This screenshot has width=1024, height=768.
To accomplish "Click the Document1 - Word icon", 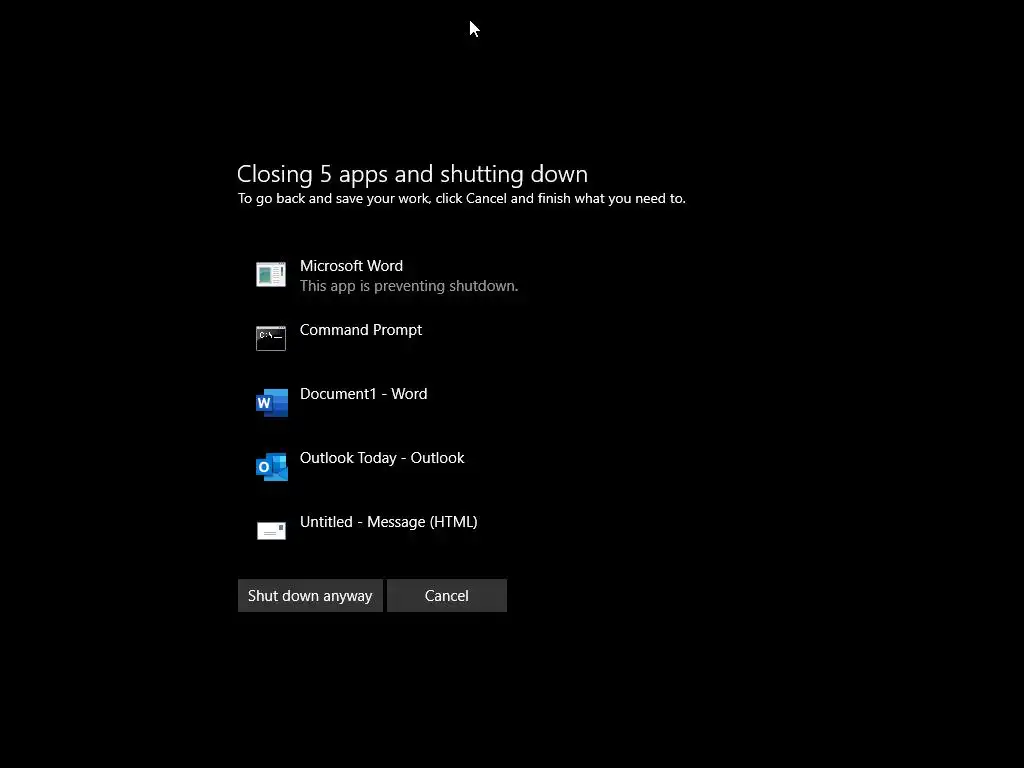I will click(272, 402).
